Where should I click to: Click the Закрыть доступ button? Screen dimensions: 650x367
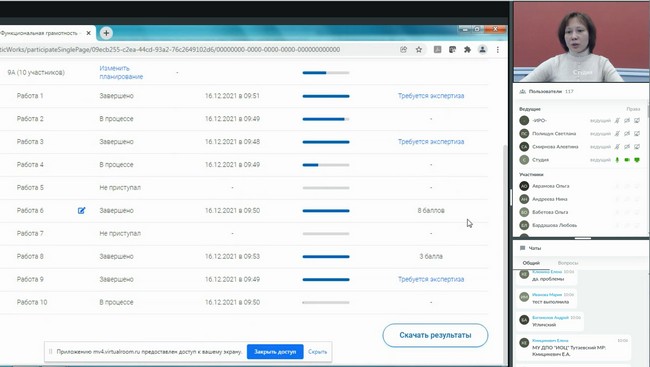click(275, 352)
